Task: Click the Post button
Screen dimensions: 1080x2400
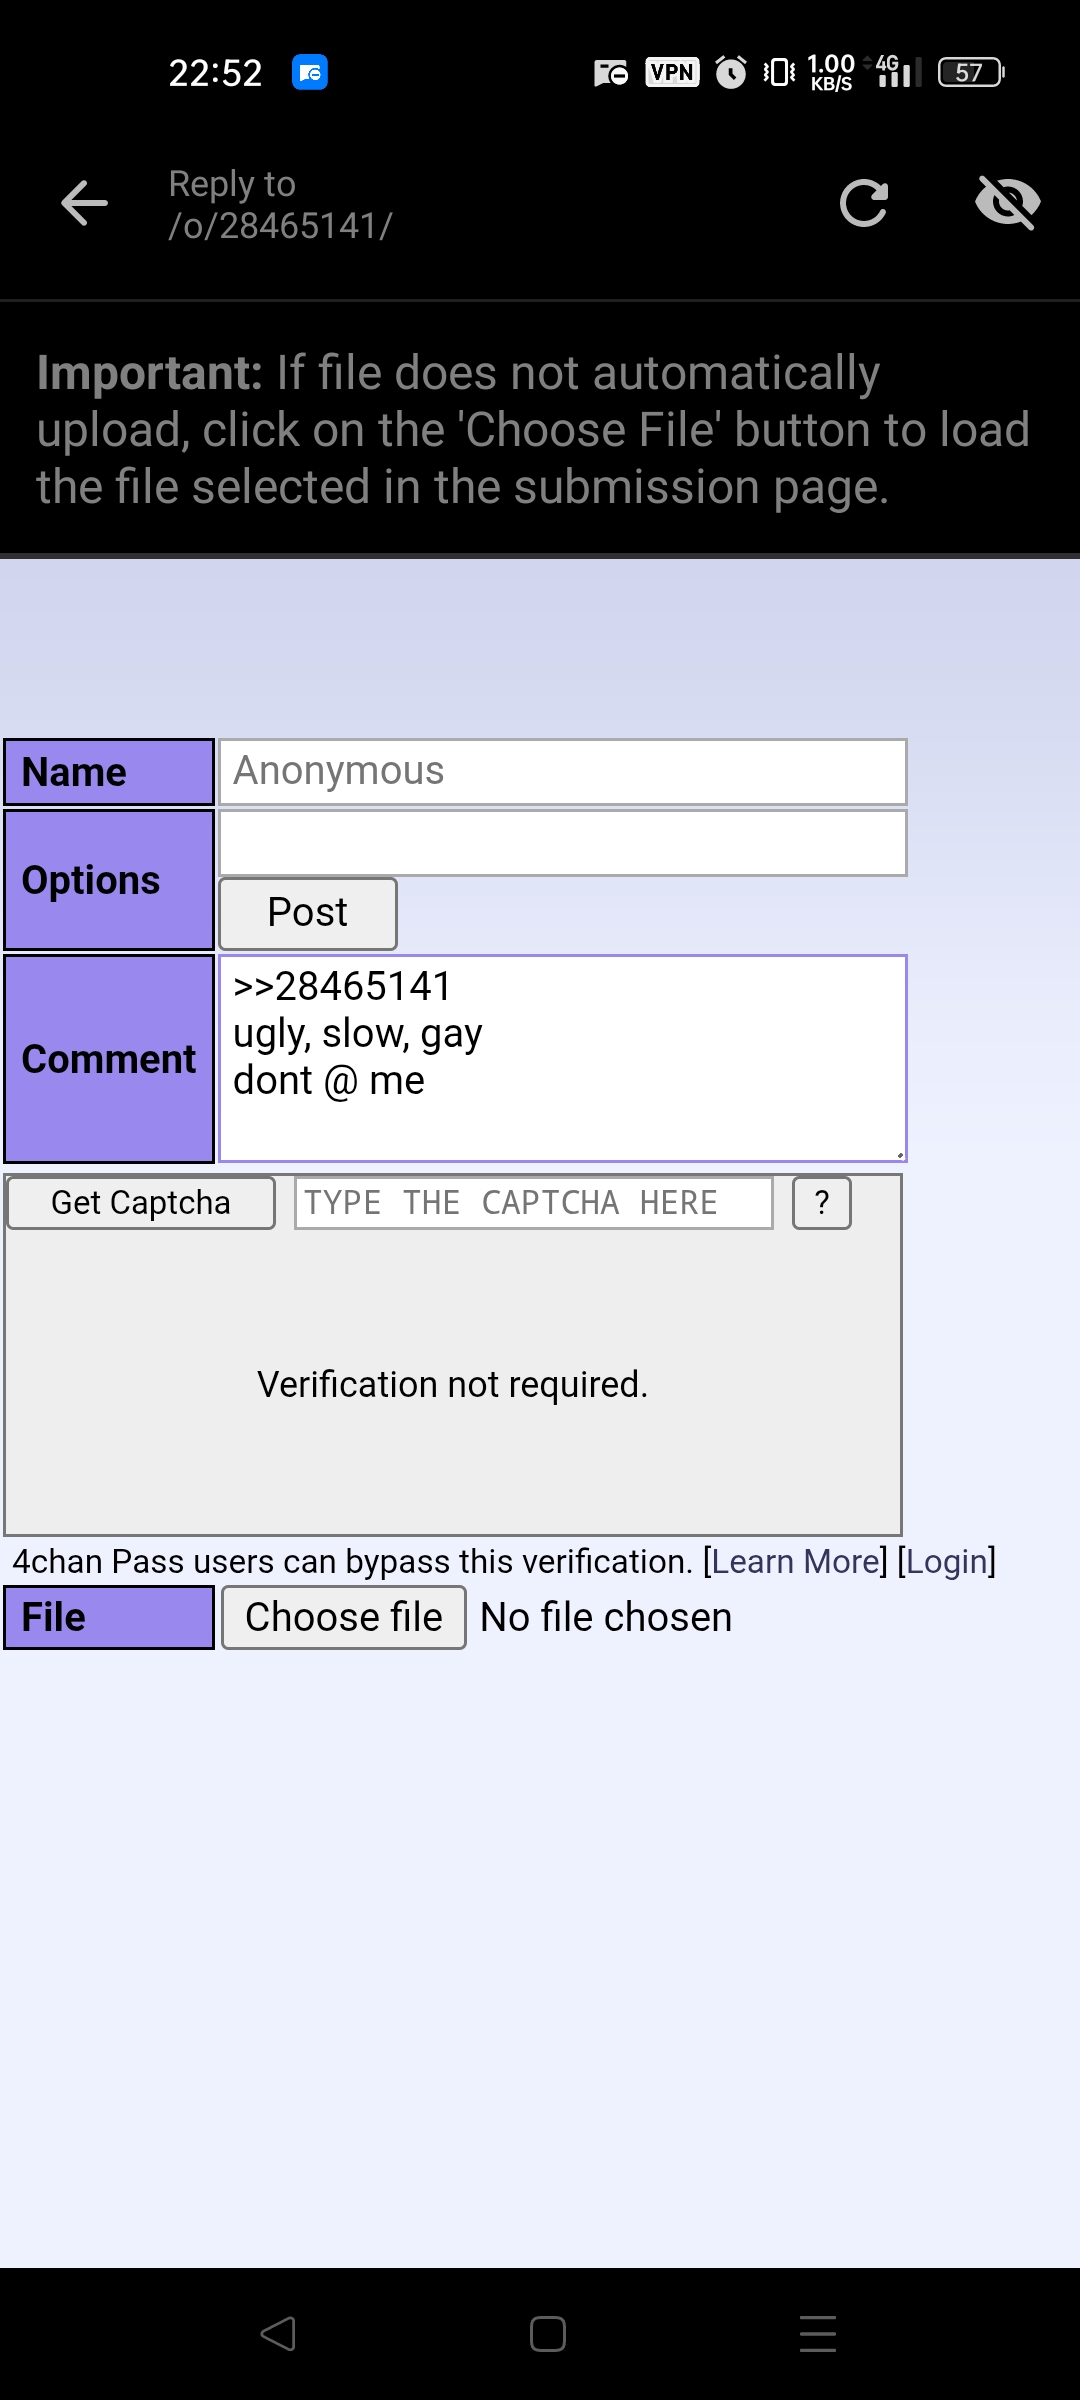Action: tap(308, 913)
